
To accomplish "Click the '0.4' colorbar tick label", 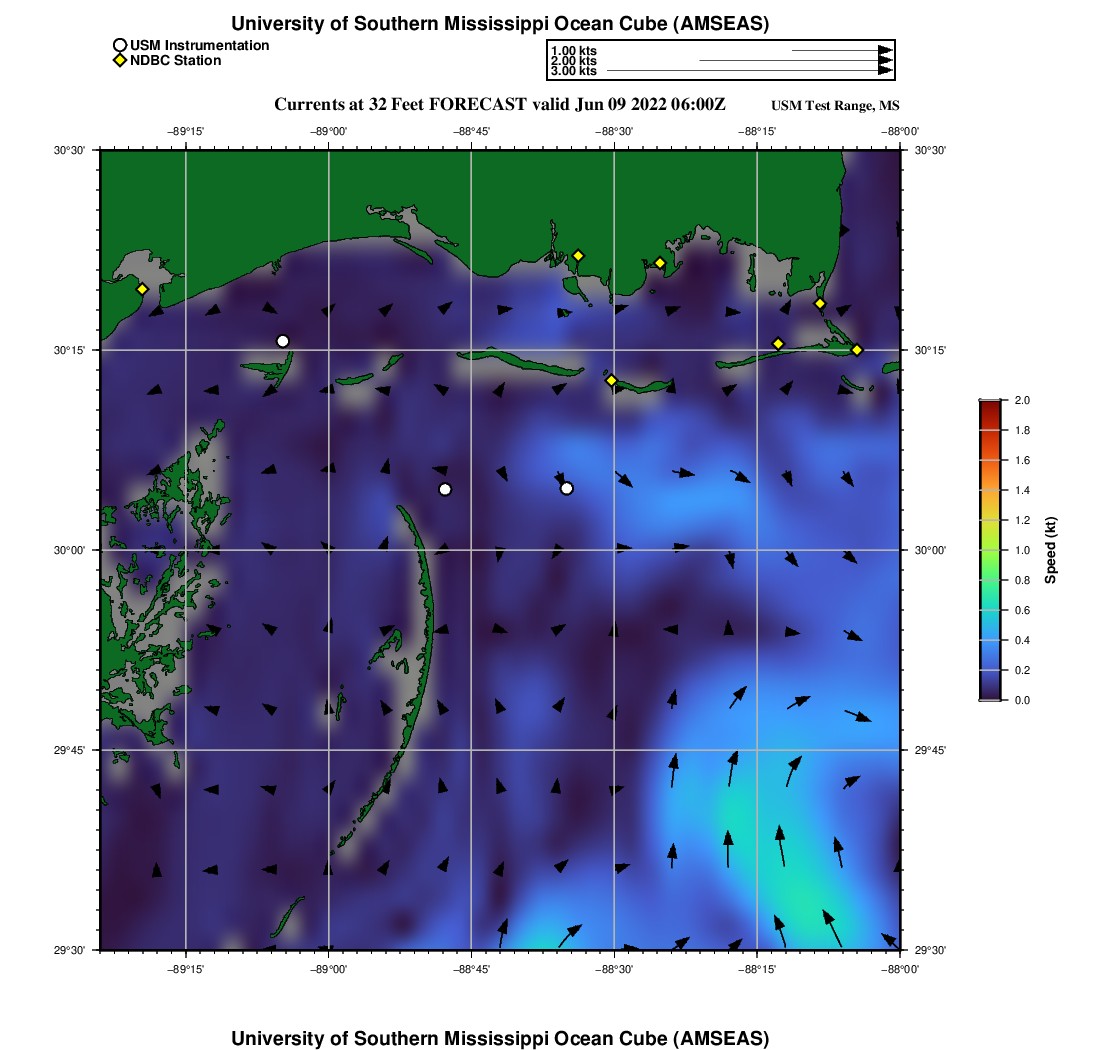I will pos(1022,640).
